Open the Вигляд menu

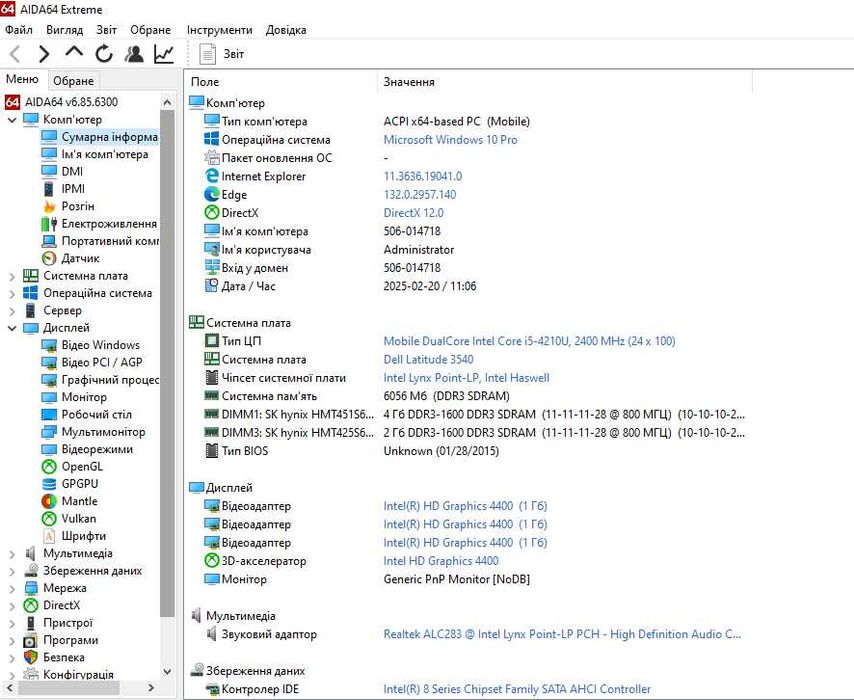point(64,30)
